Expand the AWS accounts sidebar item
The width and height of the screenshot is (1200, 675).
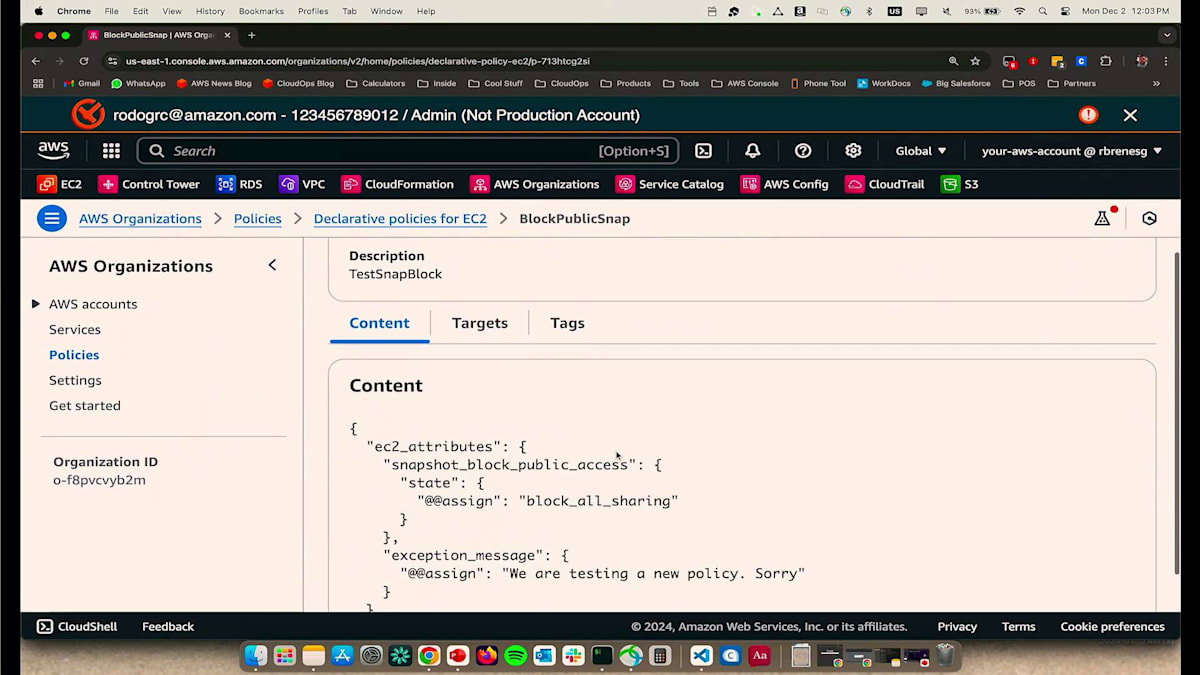36,304
